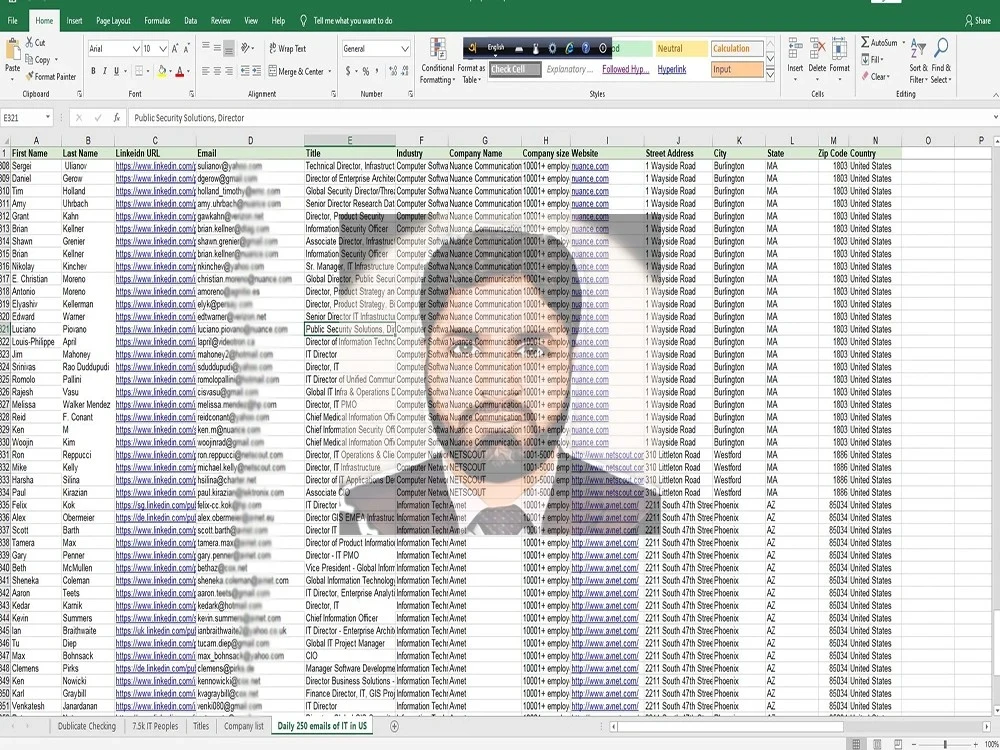Apply comma style
This screenshot has width=1000, height=750.
click(377, 71)
